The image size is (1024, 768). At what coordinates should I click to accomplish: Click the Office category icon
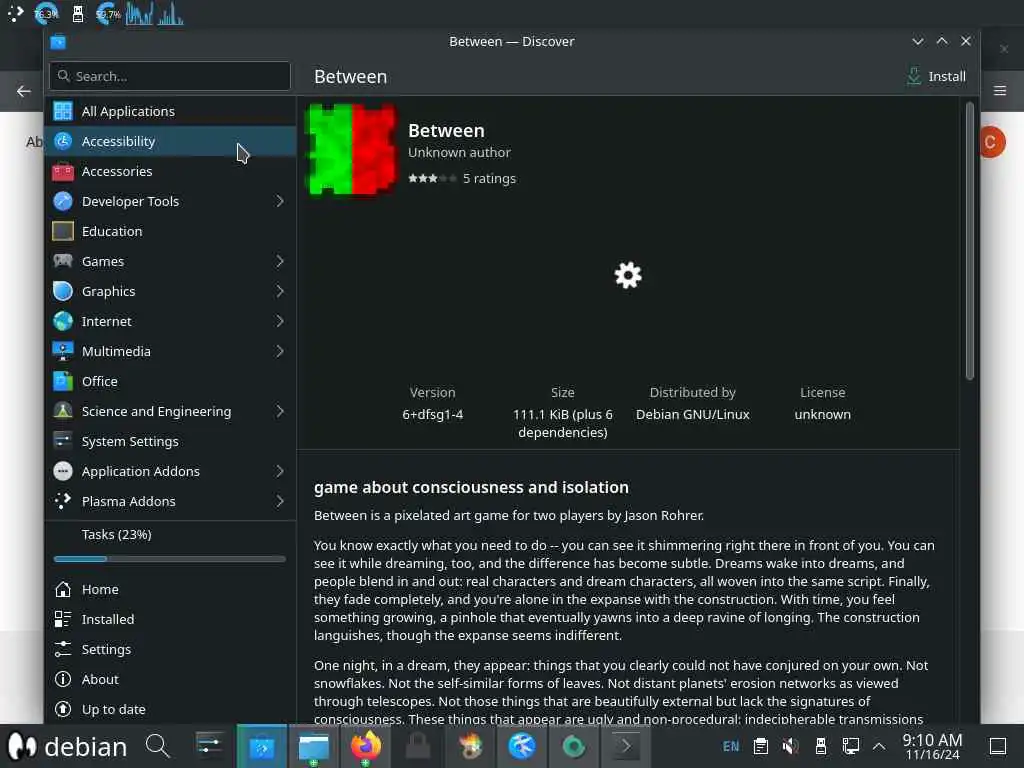point(63,381)
